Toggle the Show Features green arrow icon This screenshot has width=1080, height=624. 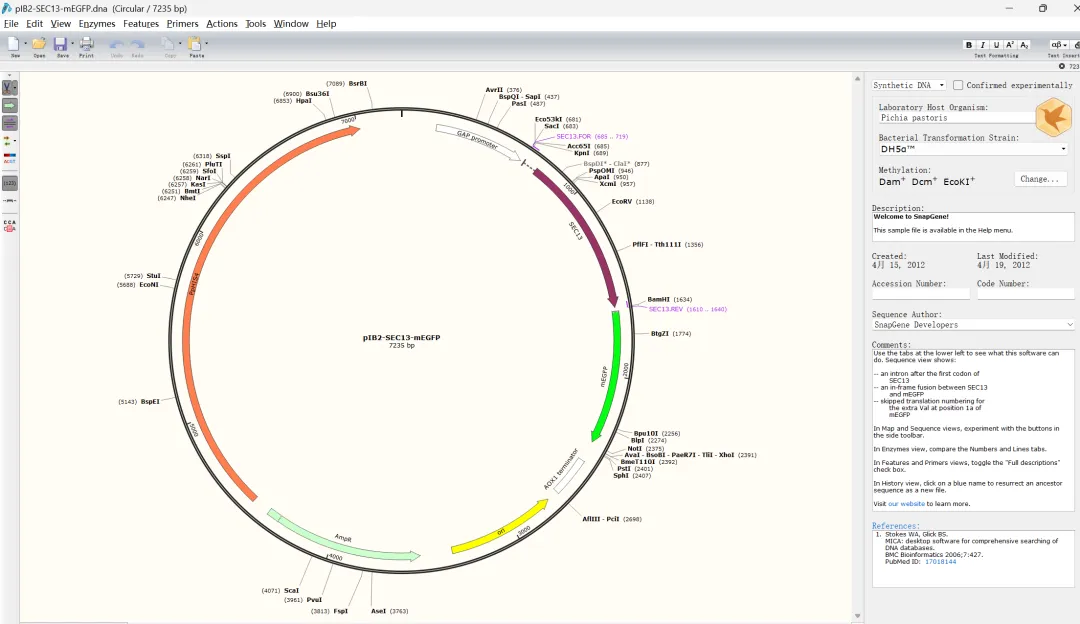10,105
